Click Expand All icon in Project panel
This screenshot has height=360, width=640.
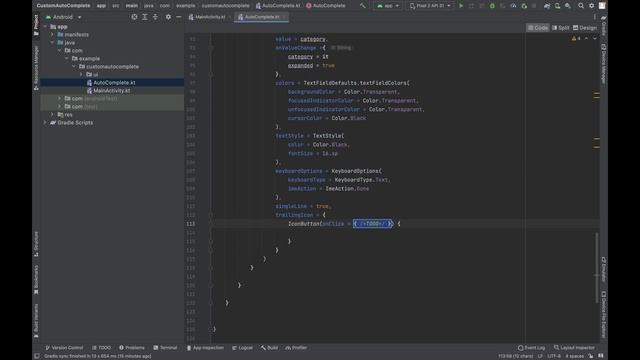145,17
